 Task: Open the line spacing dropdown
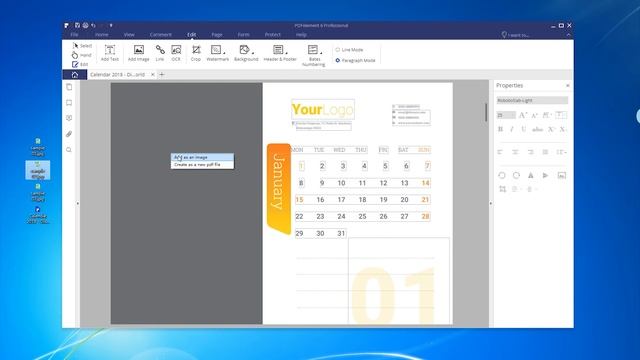click(562, 152)
